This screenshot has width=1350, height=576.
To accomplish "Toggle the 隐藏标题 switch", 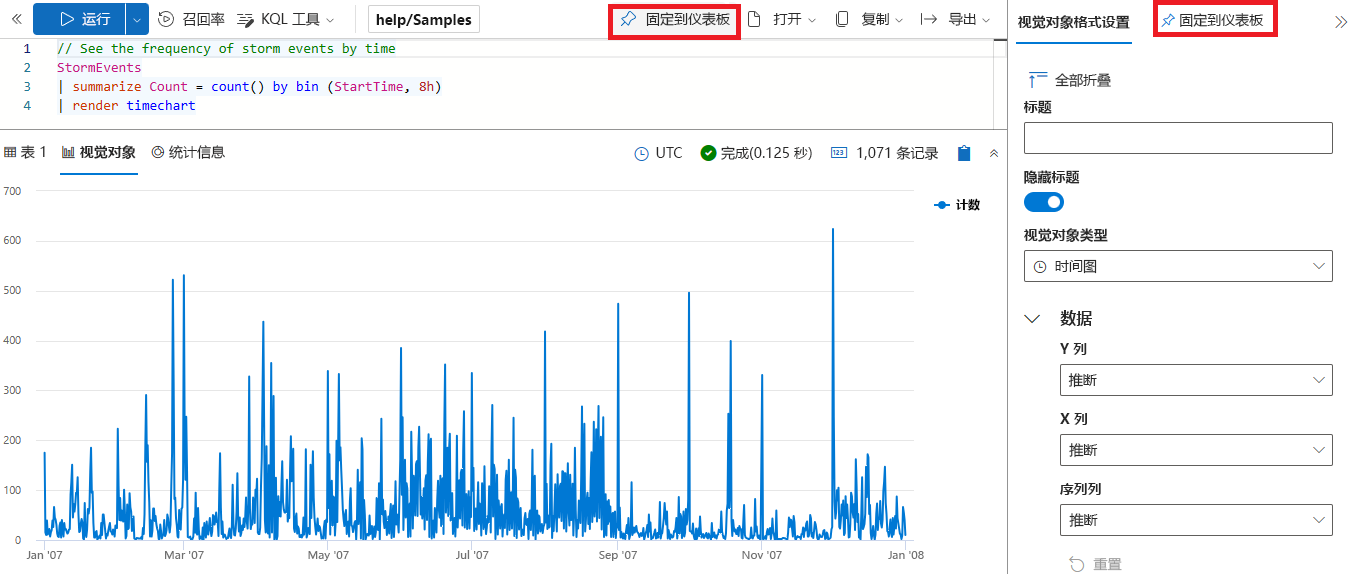I will click(1044, 202).
